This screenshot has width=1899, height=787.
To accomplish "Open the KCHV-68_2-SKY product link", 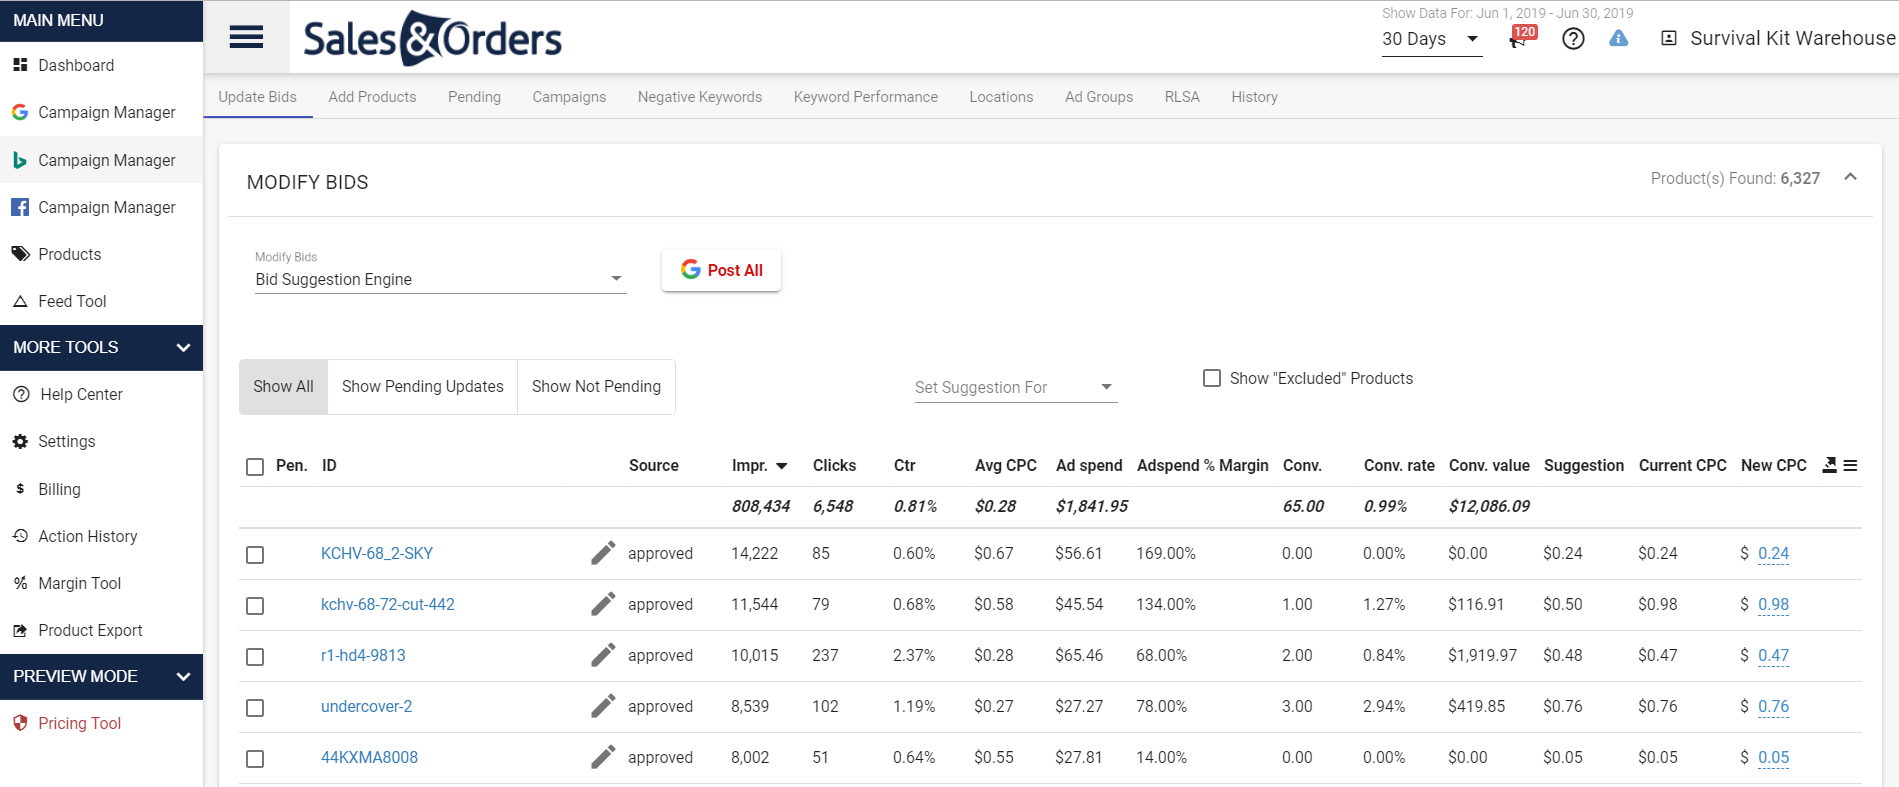I will 377,553.
